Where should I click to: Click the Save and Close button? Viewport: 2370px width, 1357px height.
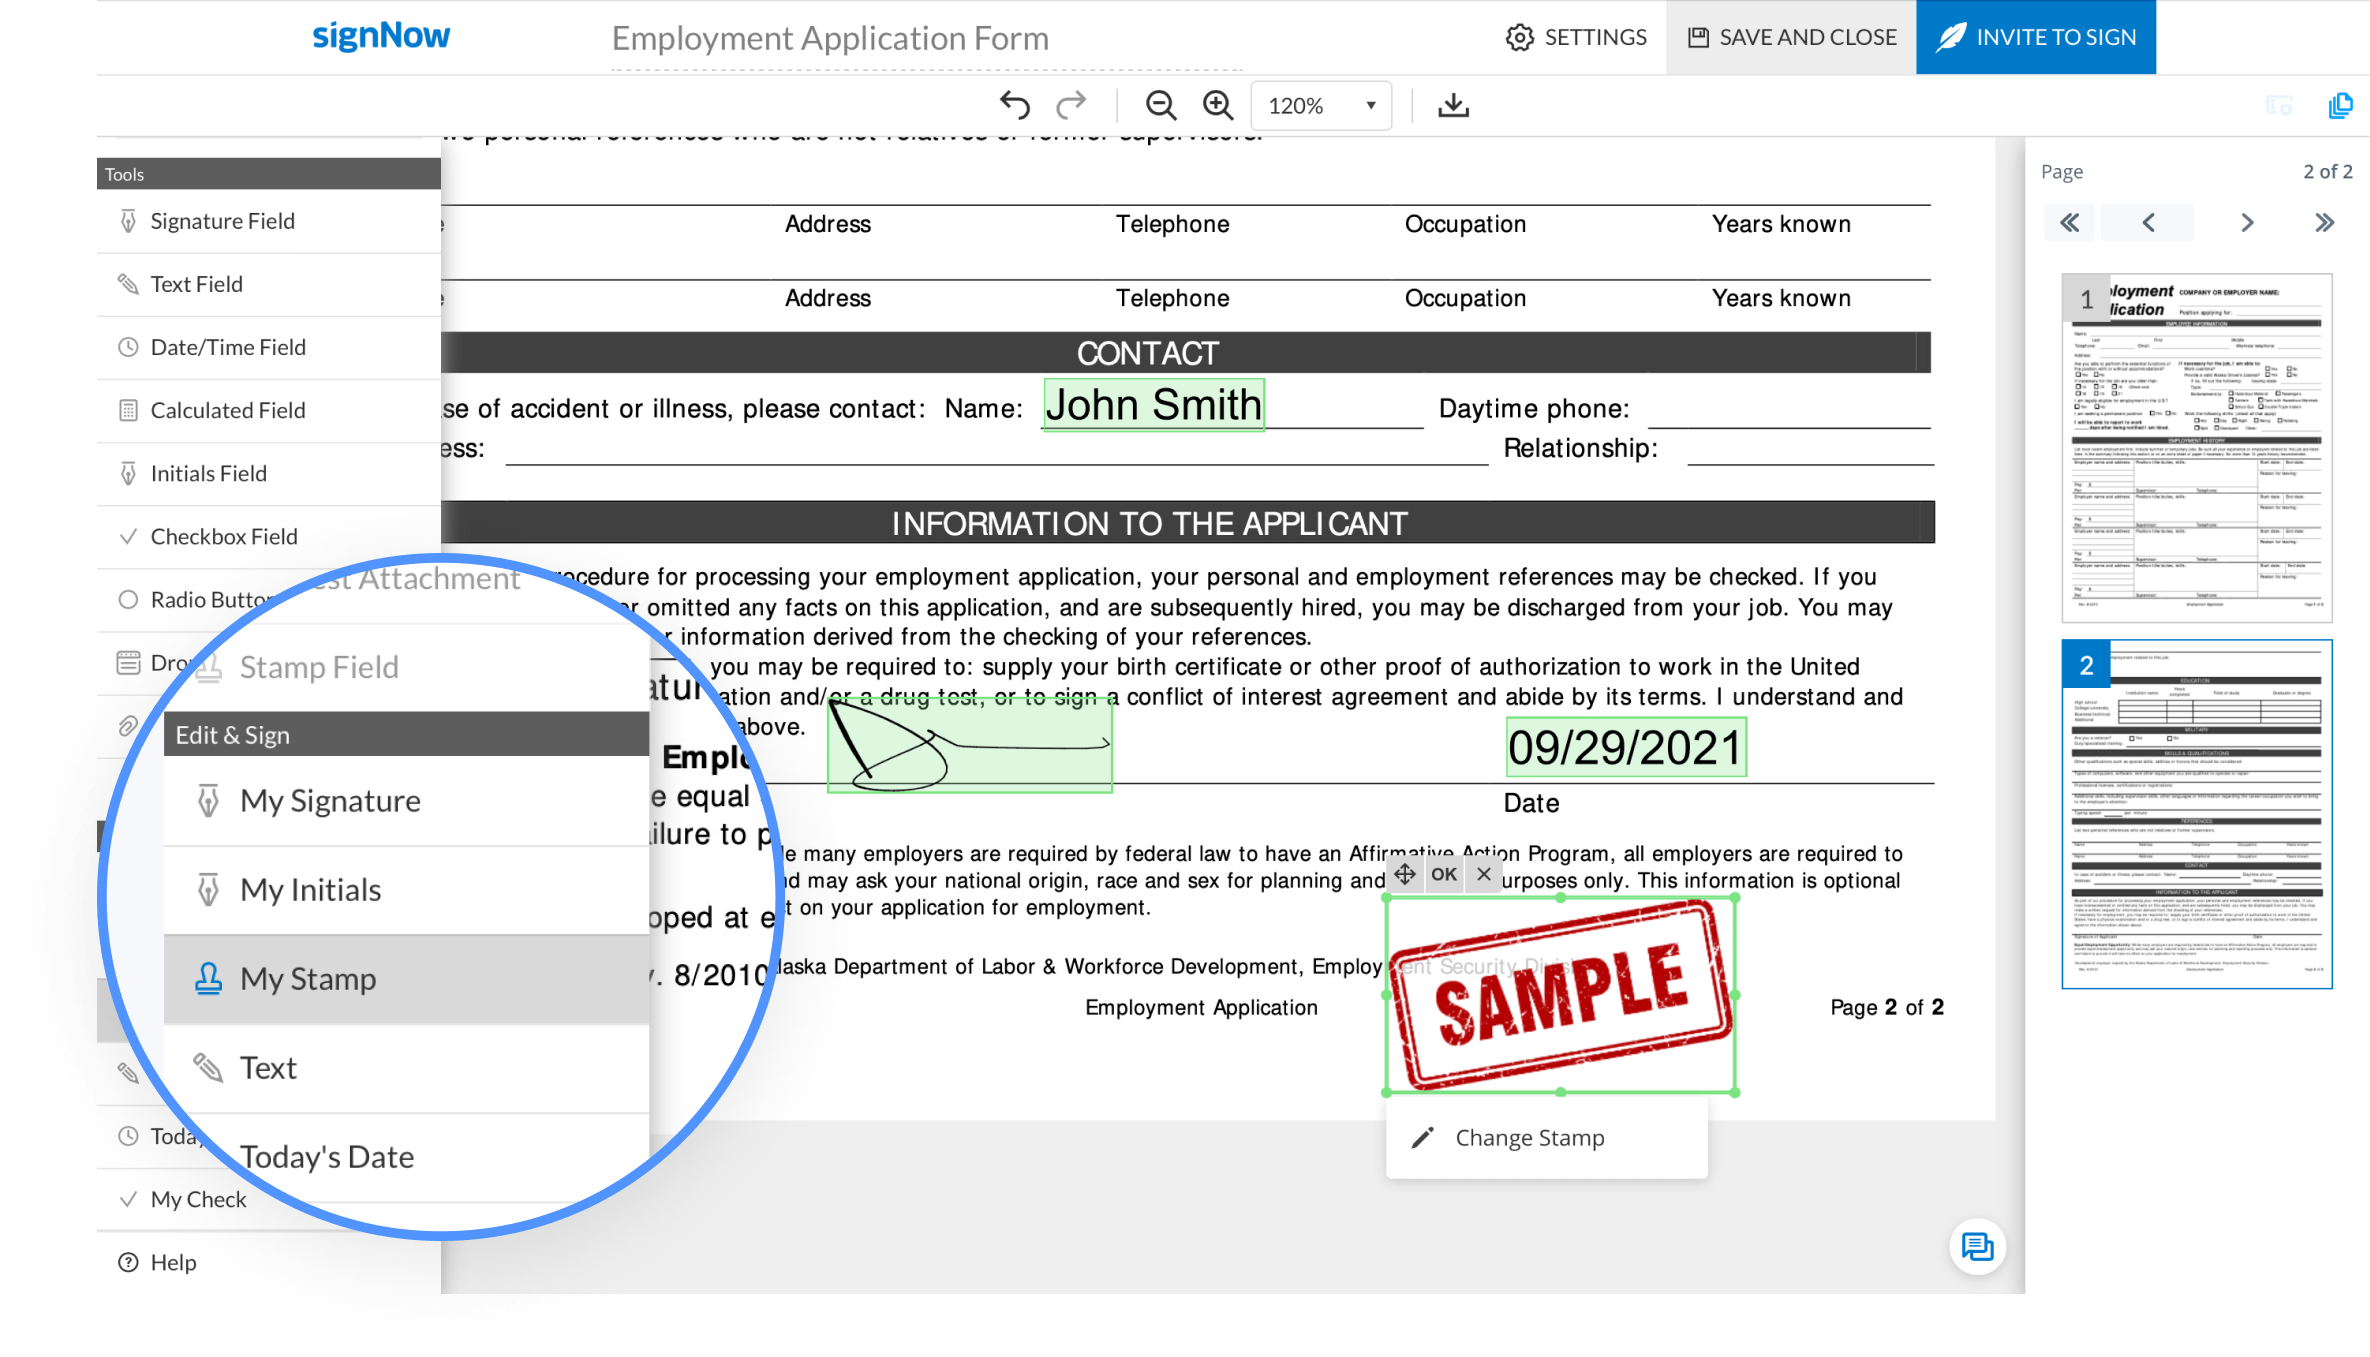tap(1791, 37)
